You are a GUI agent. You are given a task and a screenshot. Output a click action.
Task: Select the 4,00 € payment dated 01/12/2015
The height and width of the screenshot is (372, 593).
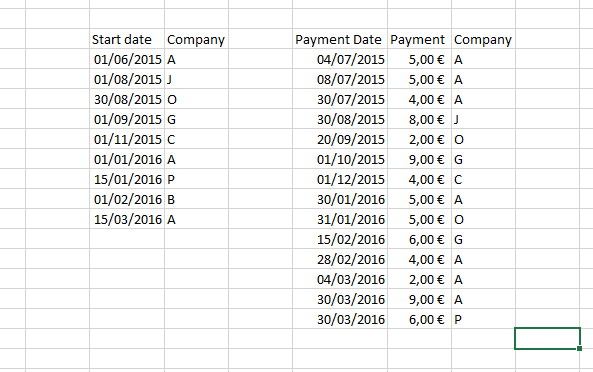pyautogui.click(x=419, y=180)
